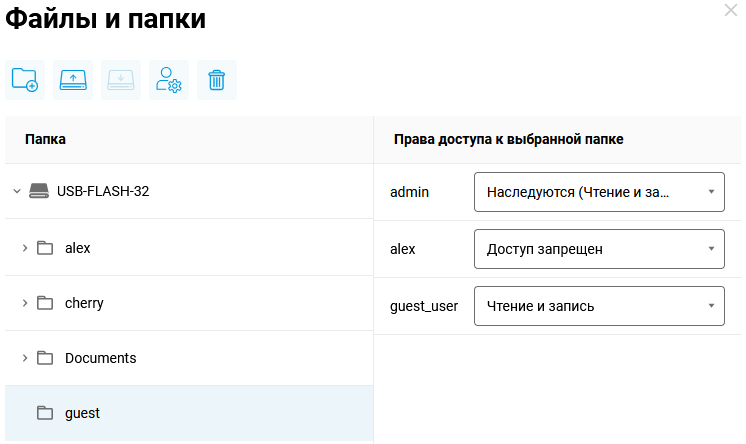Click the folder icon beside guest
746x444 pixels.
45,413
